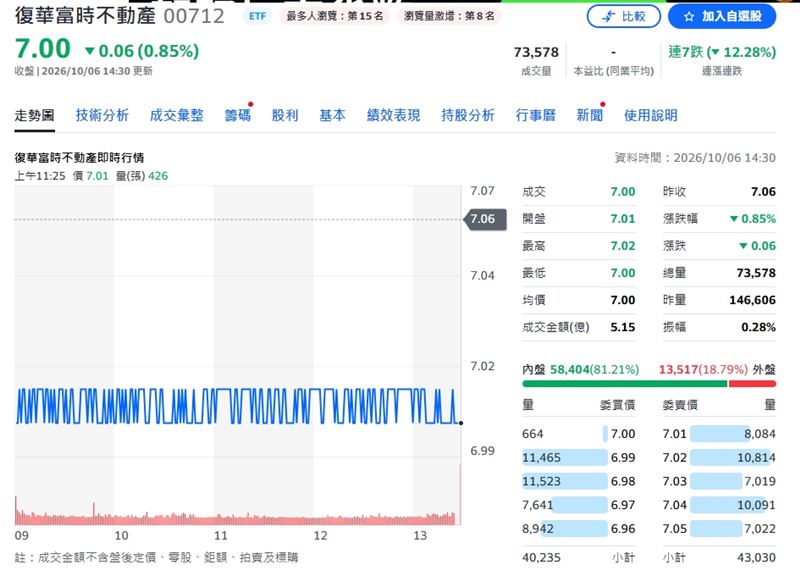Viewport: 800px width, 581px height.
Task: Click 復華富時不動產即時行情 chart title
Action: tap(79, 158)
